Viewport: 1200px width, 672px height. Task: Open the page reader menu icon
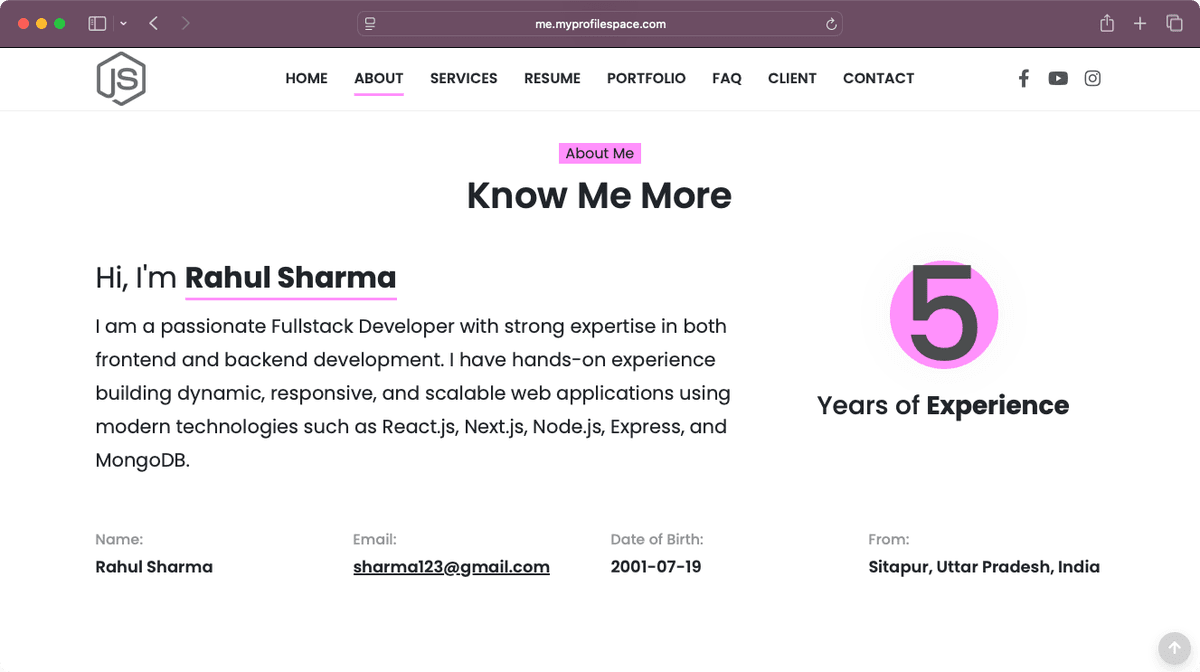[x=370, y=24]
